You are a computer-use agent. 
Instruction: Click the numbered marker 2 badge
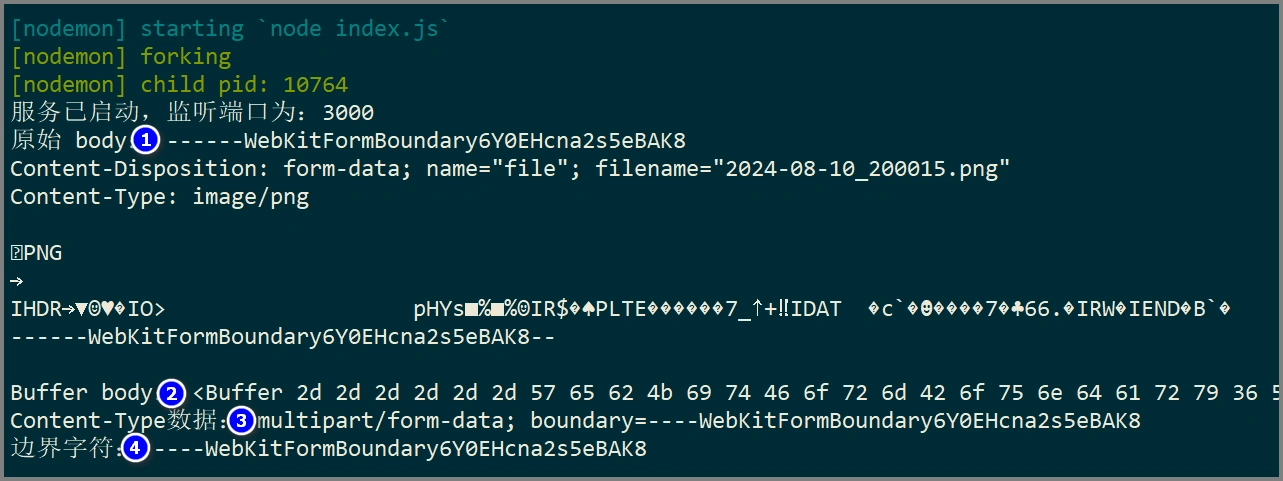click(x=172, y=393)
